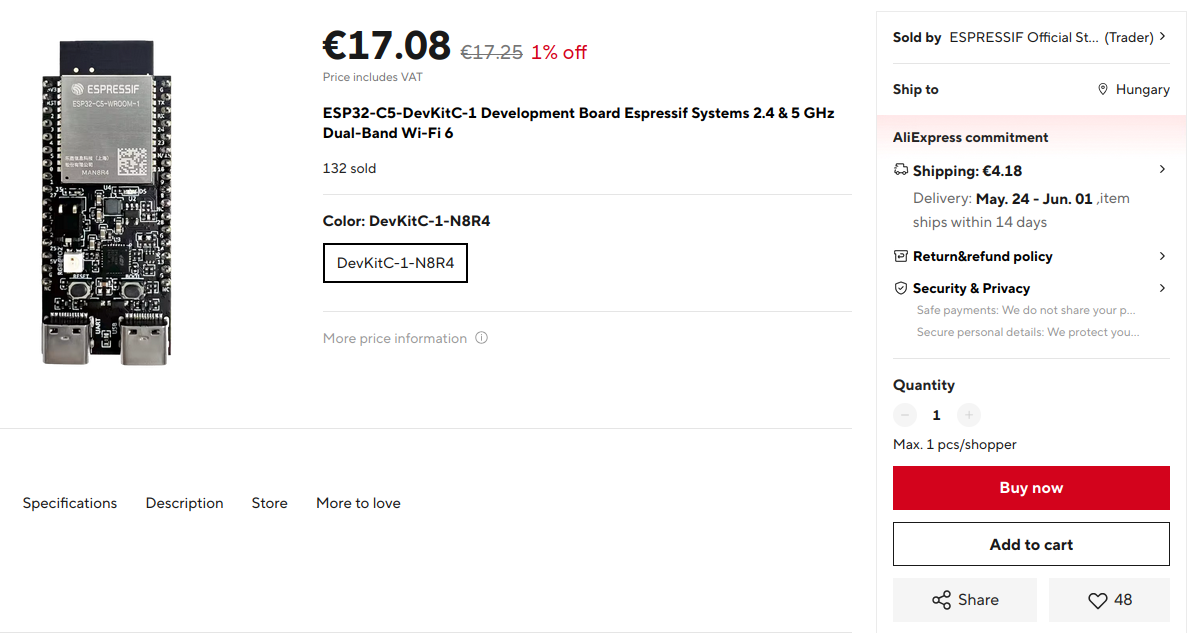Decrease quantity with the minus button
This screenshot has width=1200, height=633.
[905, 415]
